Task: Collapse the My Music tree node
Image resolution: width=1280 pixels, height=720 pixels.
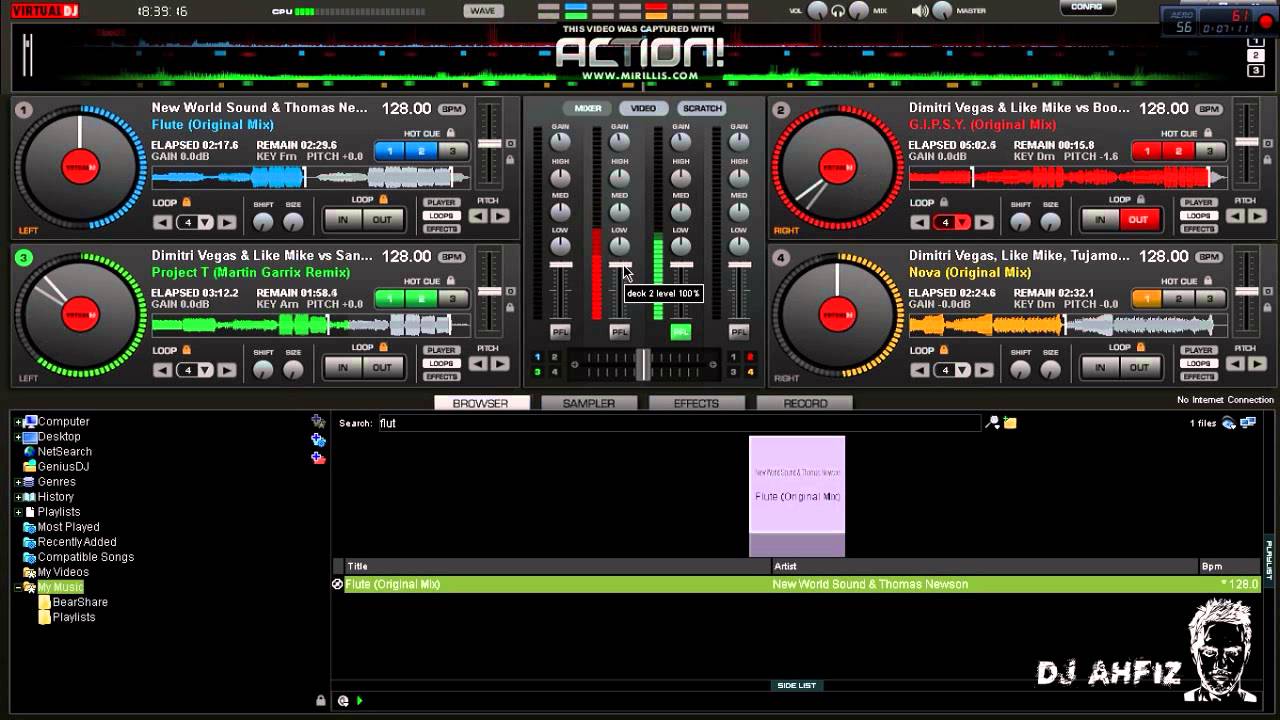Action: (x=18, y=587)
